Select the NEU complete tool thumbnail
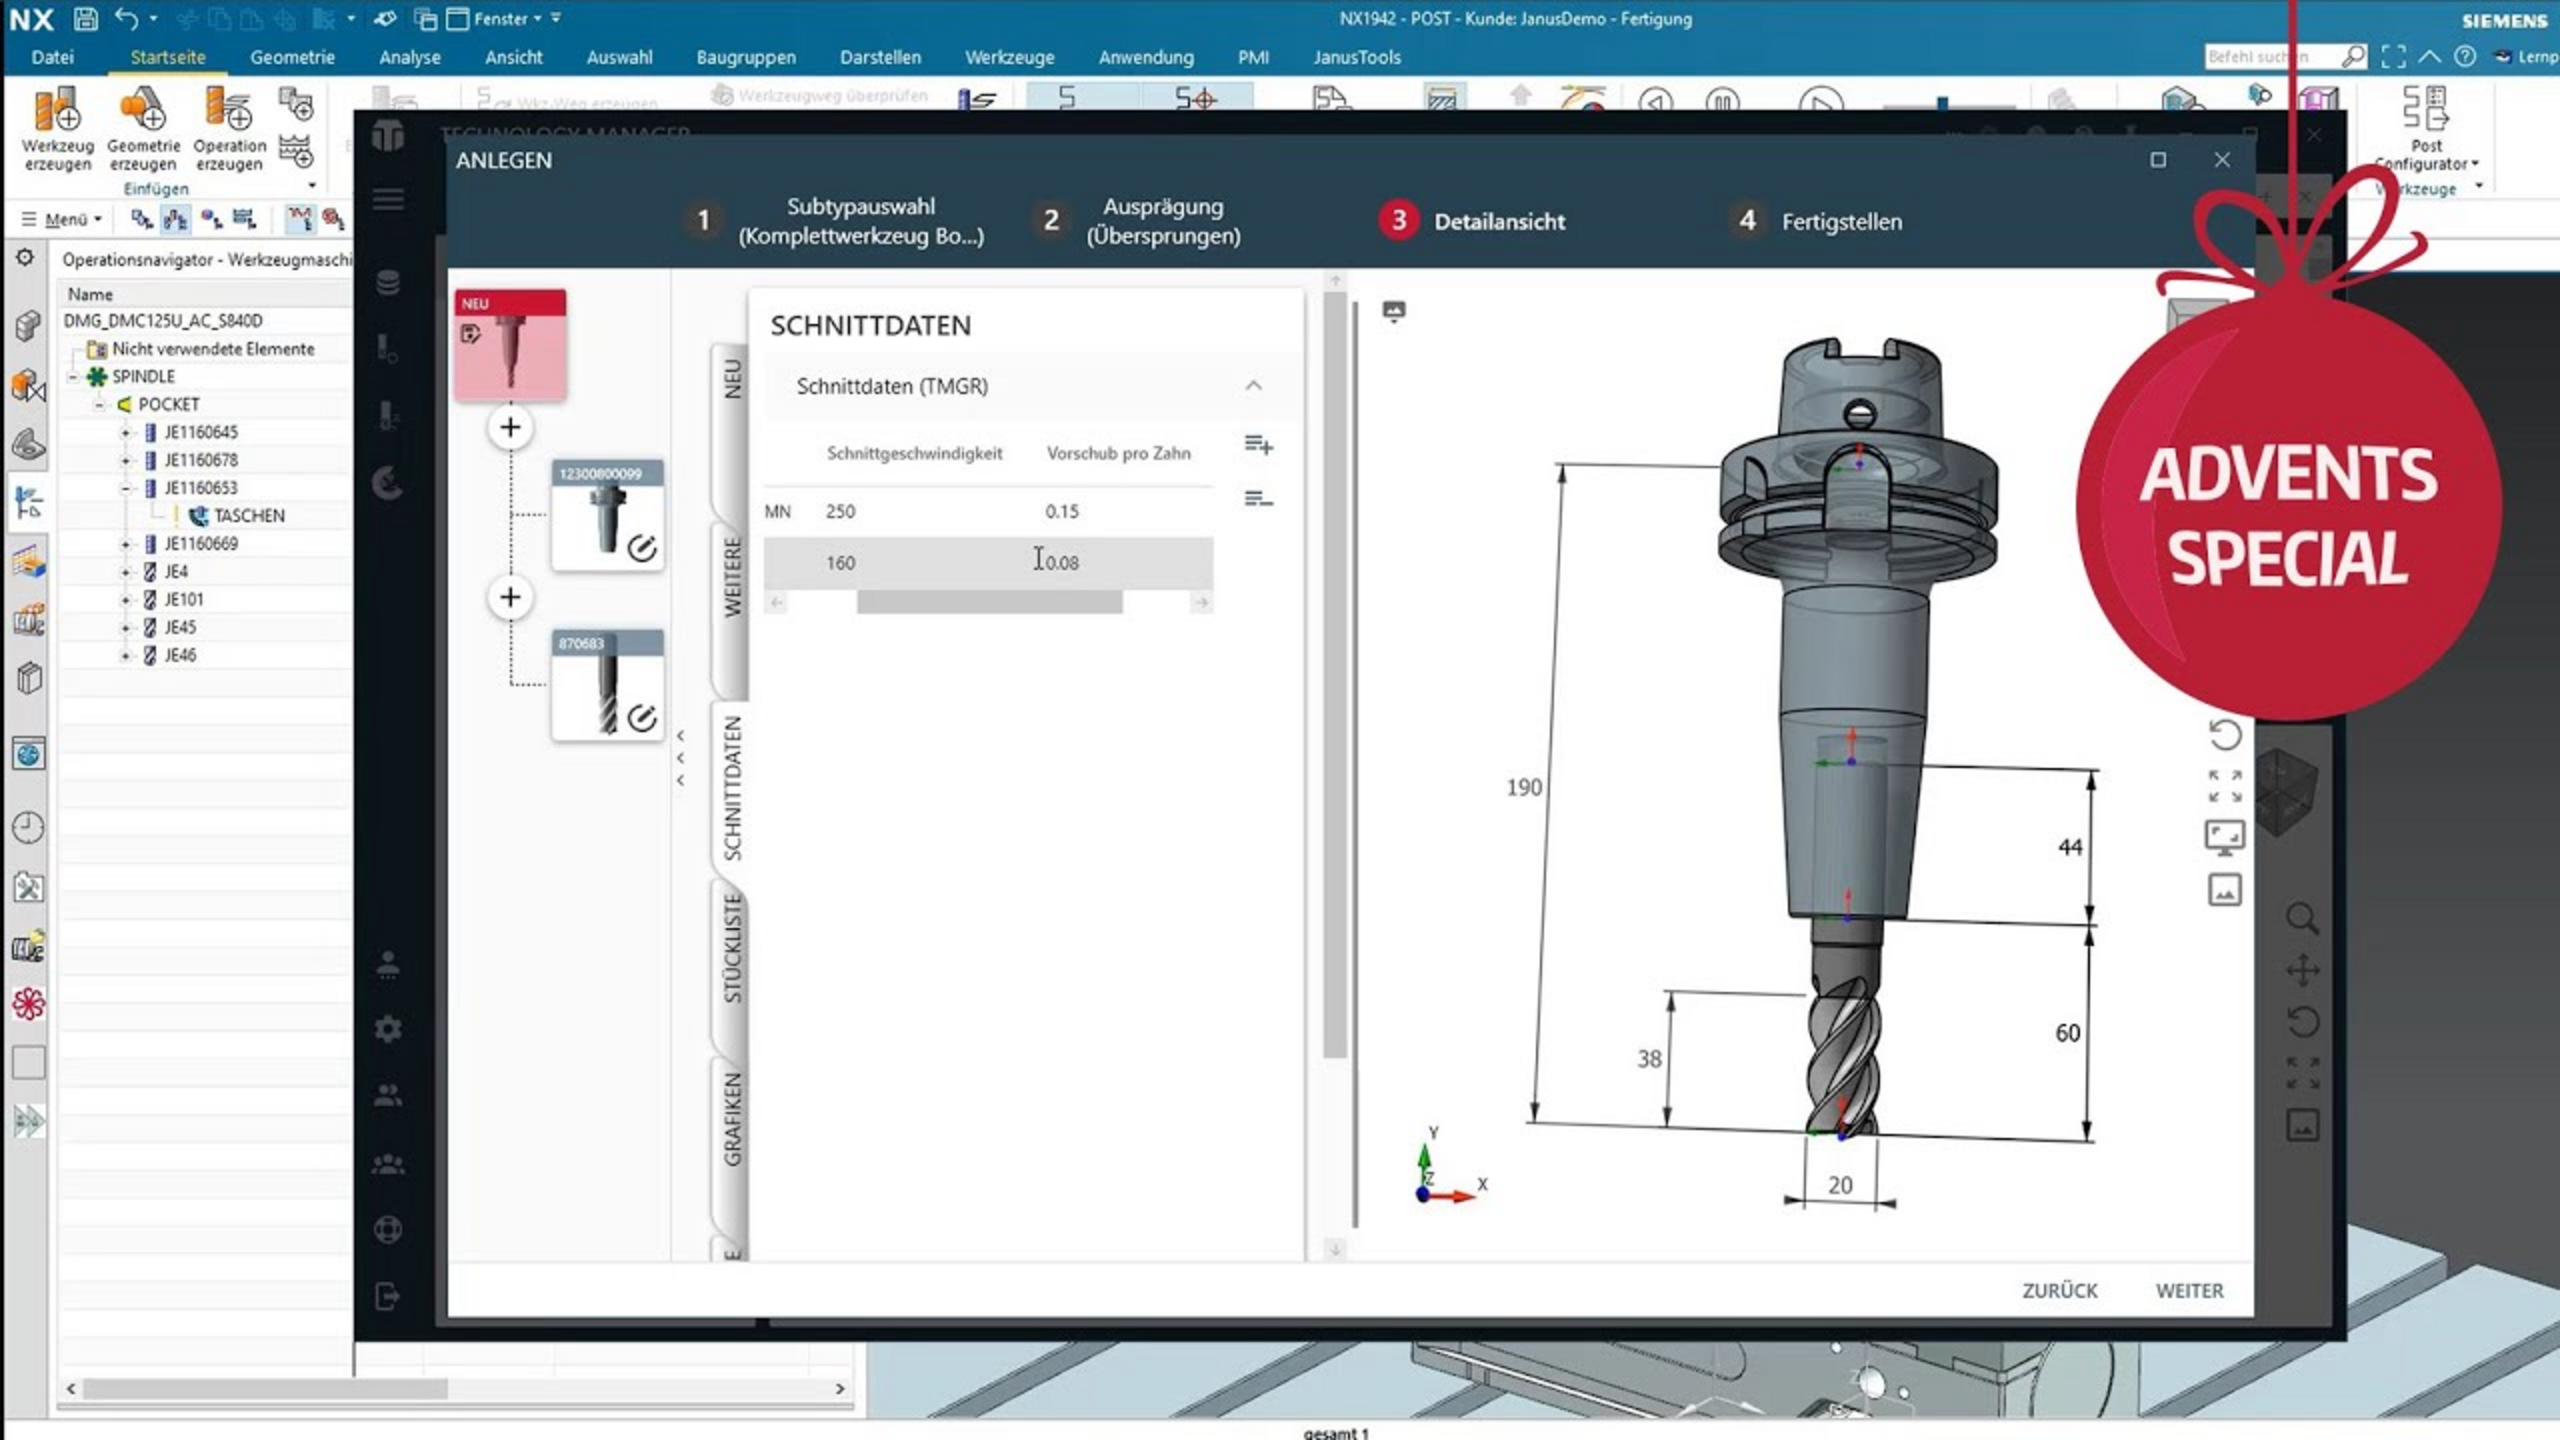The height and width of the screenshot is (1440, 2560). (511, 345)
